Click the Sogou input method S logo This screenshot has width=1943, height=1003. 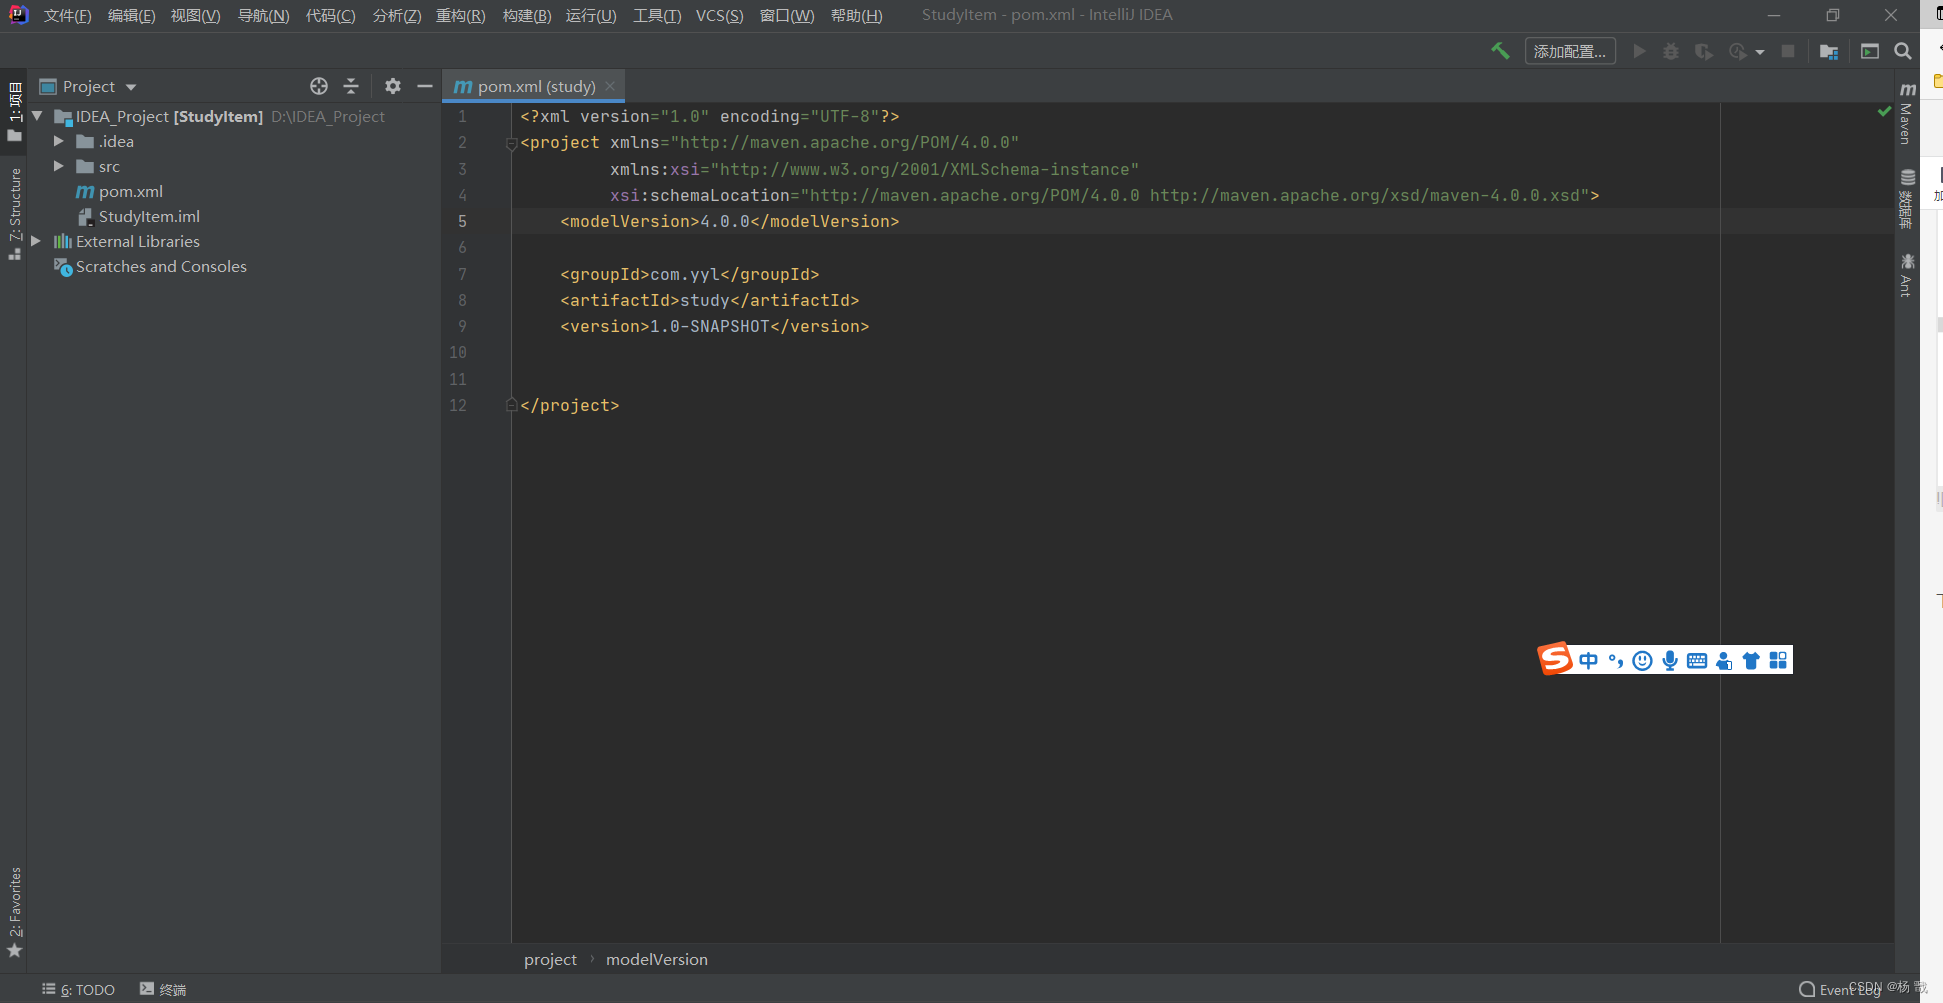(x=1555, y=659)
